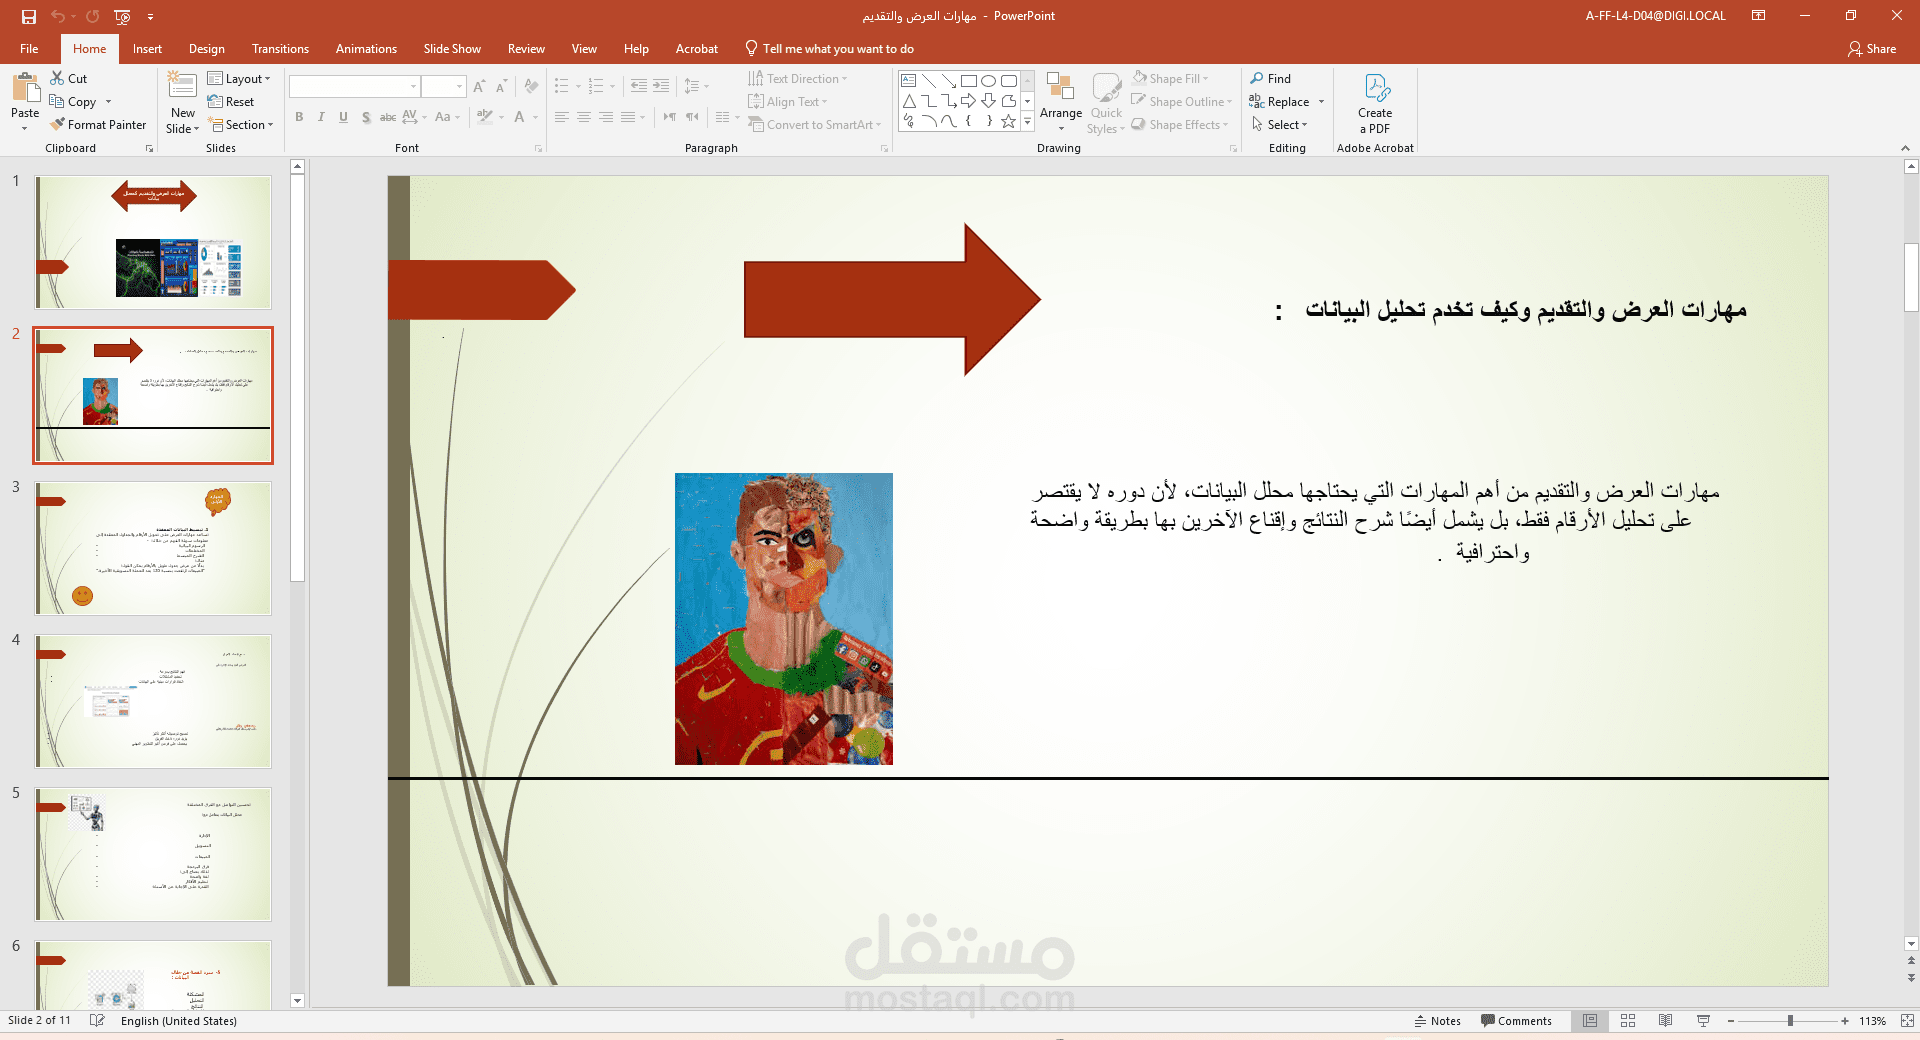This screenshot has height=1040, width=1920.
Task: Open Ribbon Display Options icon
Action: 1758,16
